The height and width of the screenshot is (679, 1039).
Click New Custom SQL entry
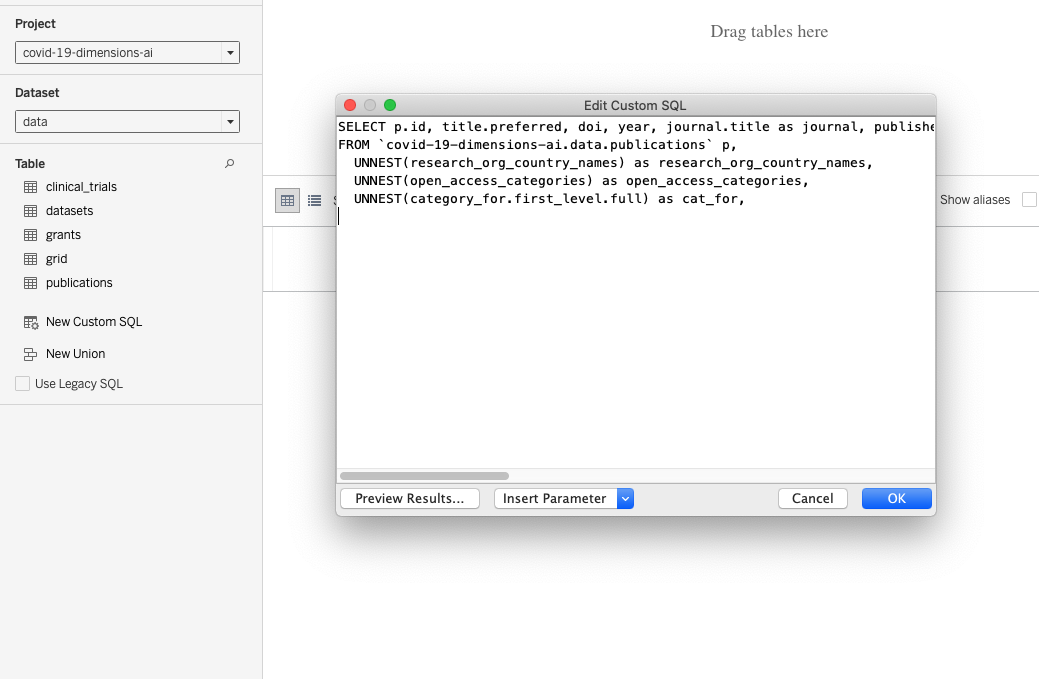click(x=94, y=322)
